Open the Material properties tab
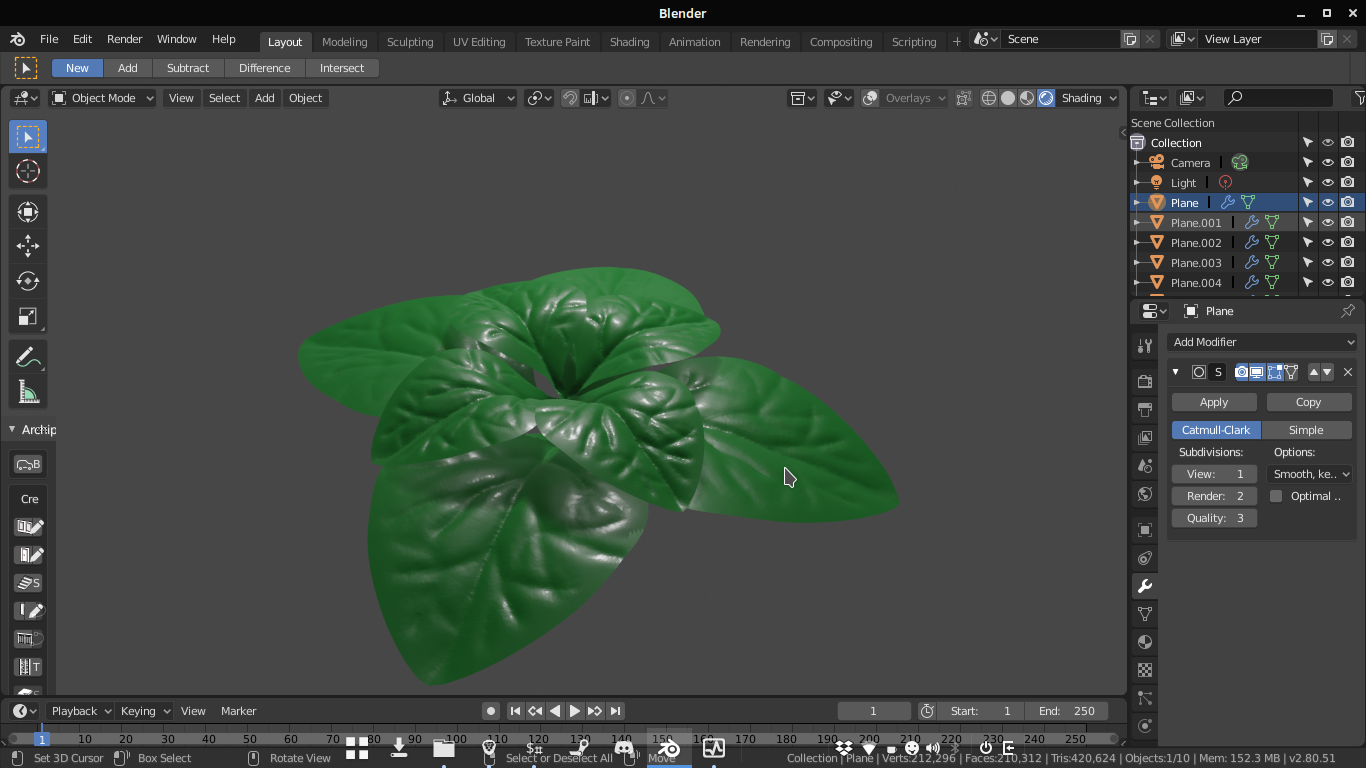Image resolution: width=1366 pixels, height=768 pixels. click(1145, 642)
